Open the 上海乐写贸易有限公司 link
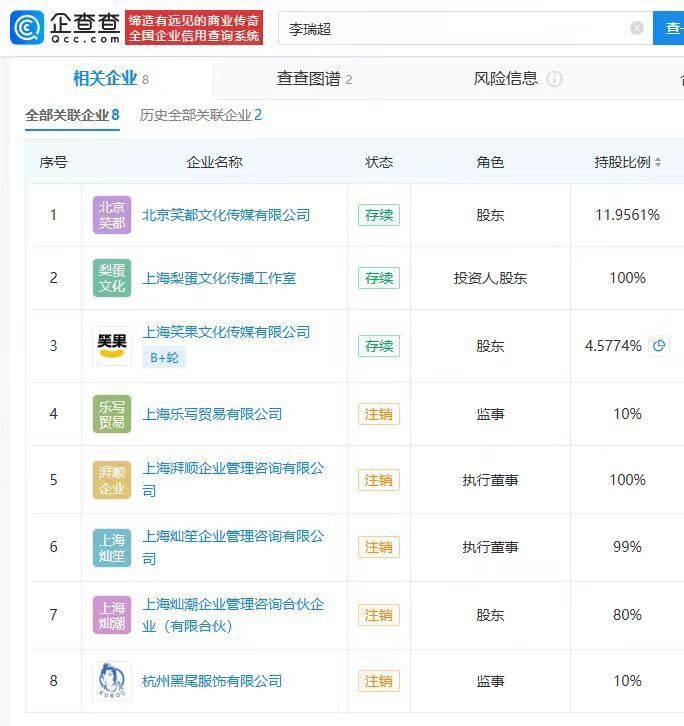 (x=212, y=414)
